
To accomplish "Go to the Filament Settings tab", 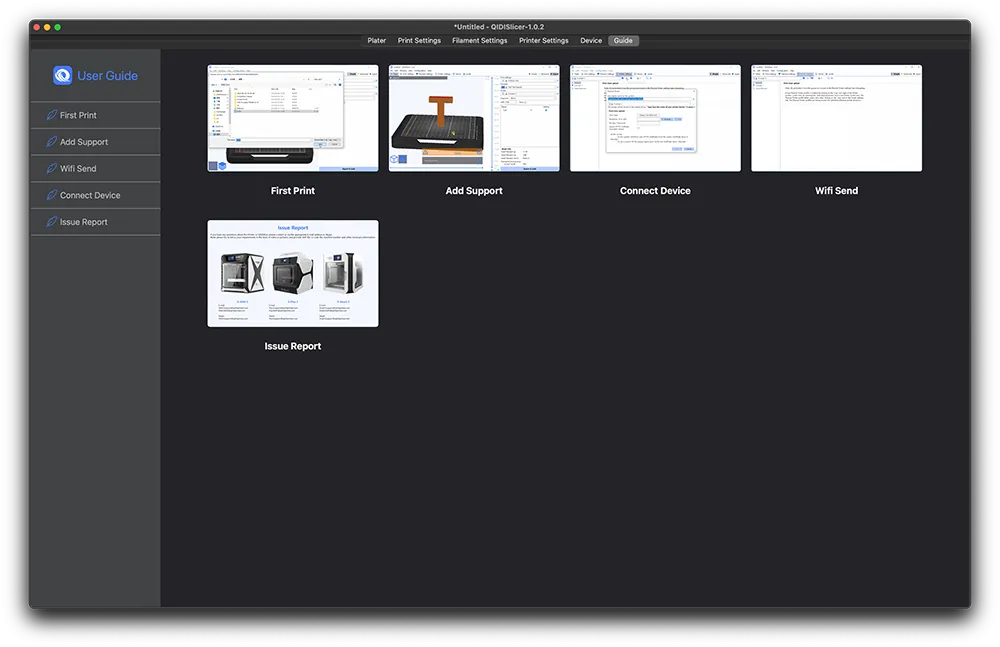I will click(479, 41).
